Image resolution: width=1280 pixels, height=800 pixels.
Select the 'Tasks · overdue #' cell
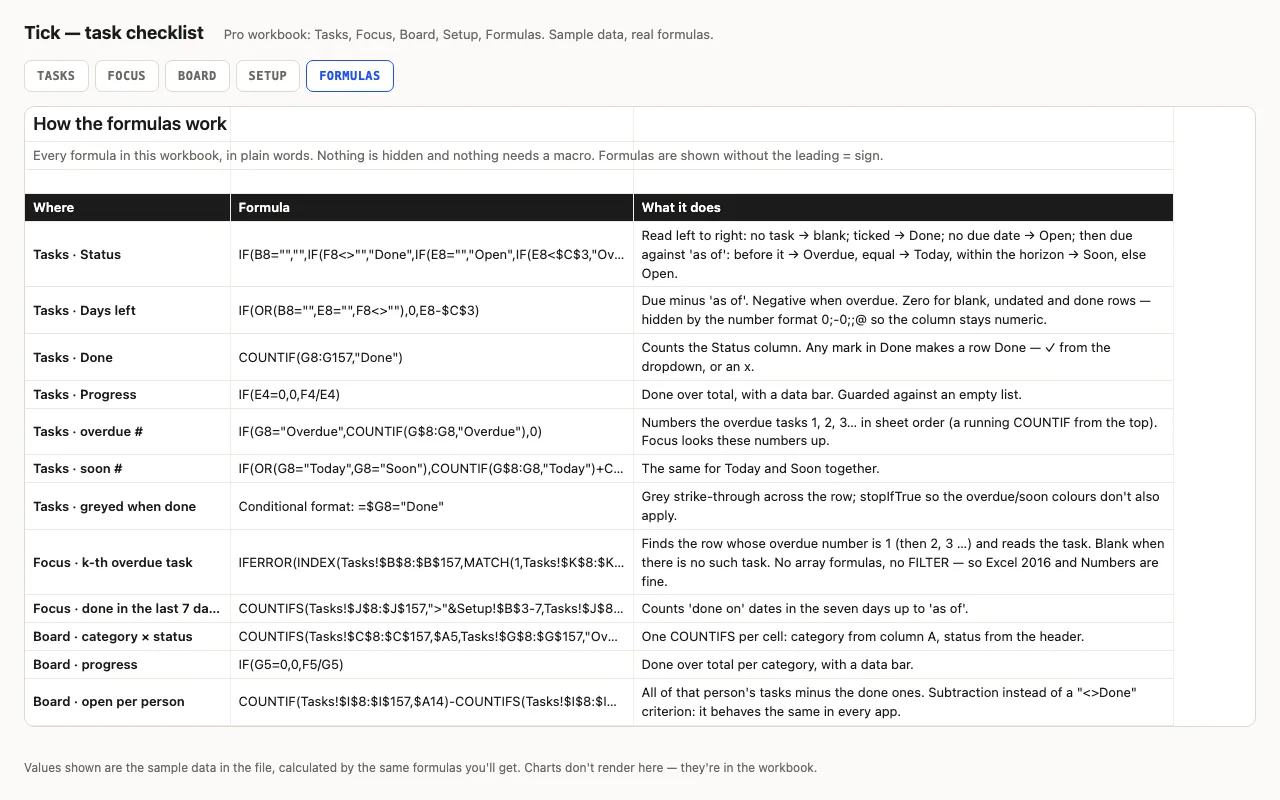(128, 431)
